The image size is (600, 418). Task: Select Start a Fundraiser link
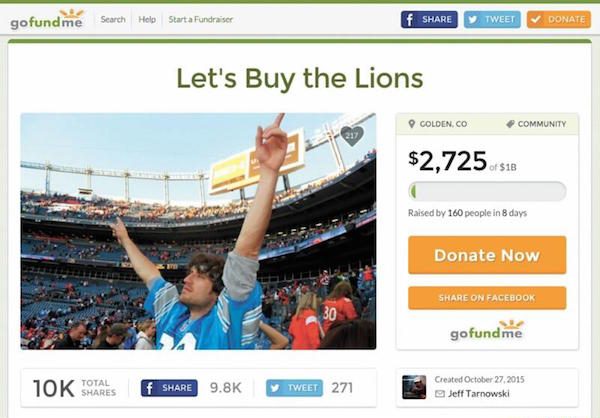[x=201, y=20]
